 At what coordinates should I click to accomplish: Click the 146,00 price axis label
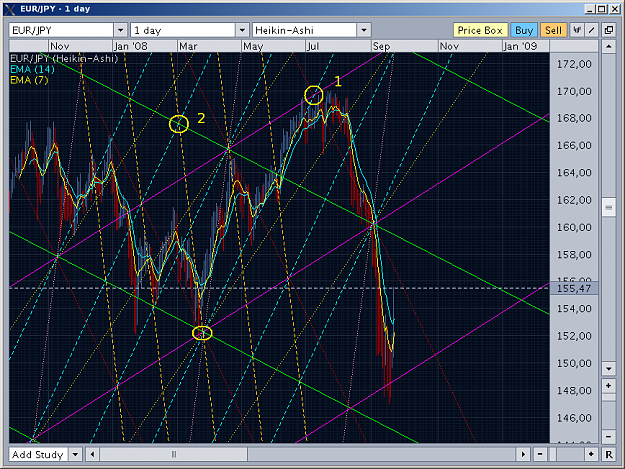coord(574,418)
